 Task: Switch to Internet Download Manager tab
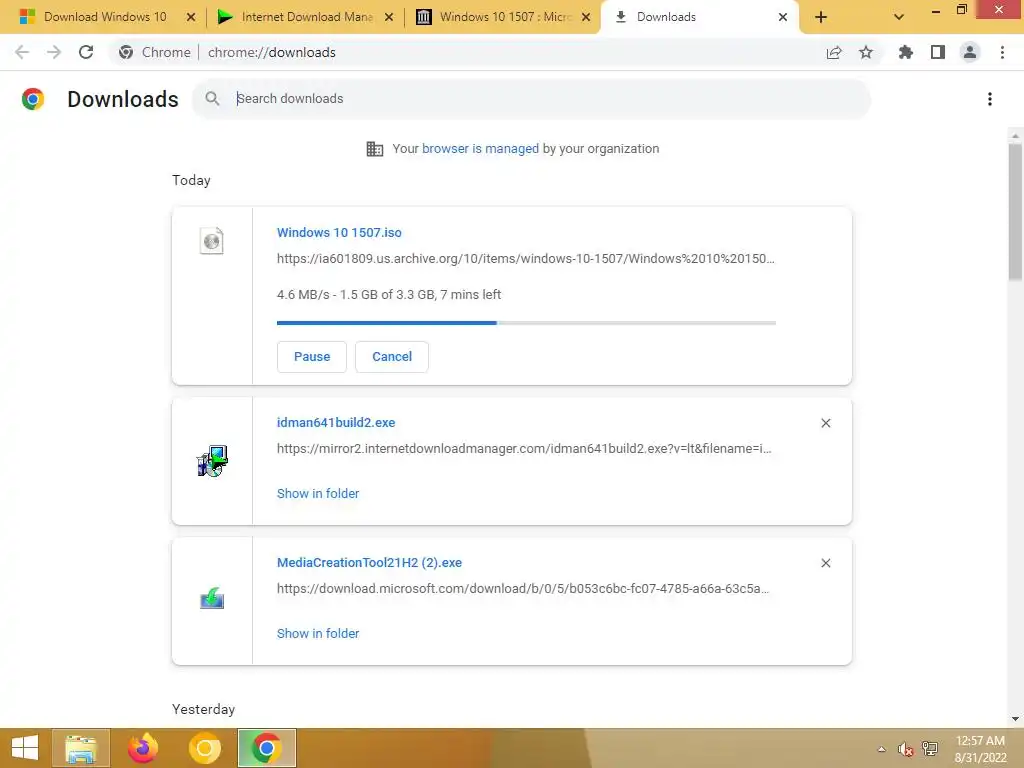click(x=306, y=17)
